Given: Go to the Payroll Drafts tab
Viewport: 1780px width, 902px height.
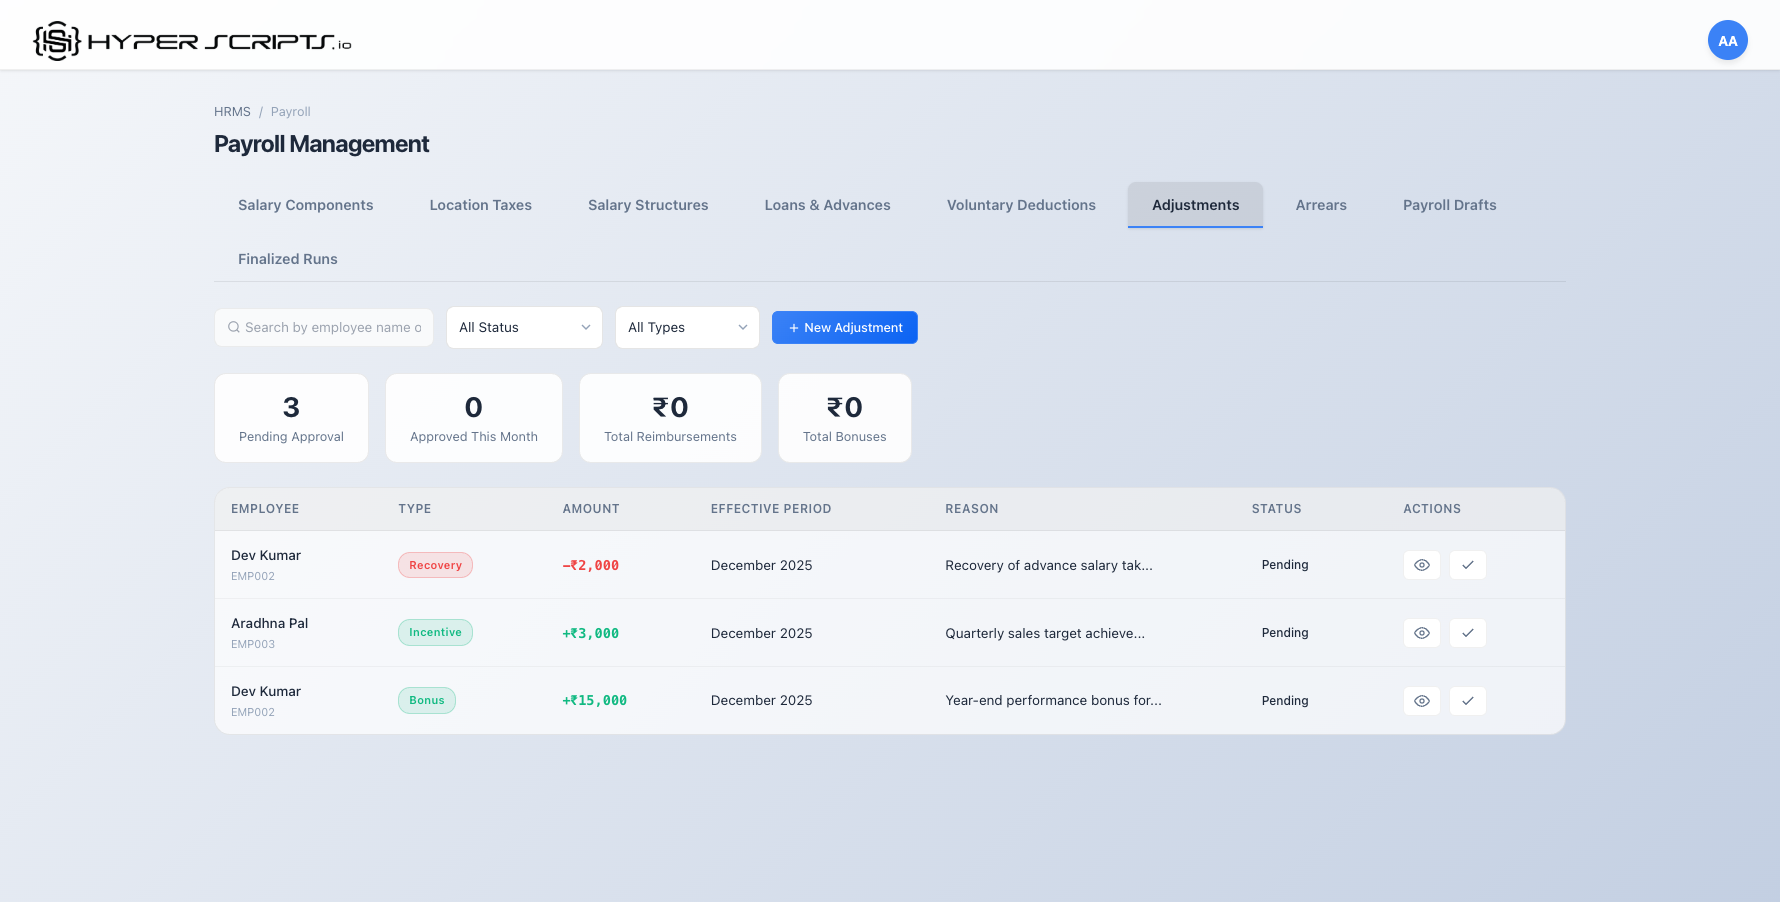Looking at the screenshot, I should [x=1449, y=205].
